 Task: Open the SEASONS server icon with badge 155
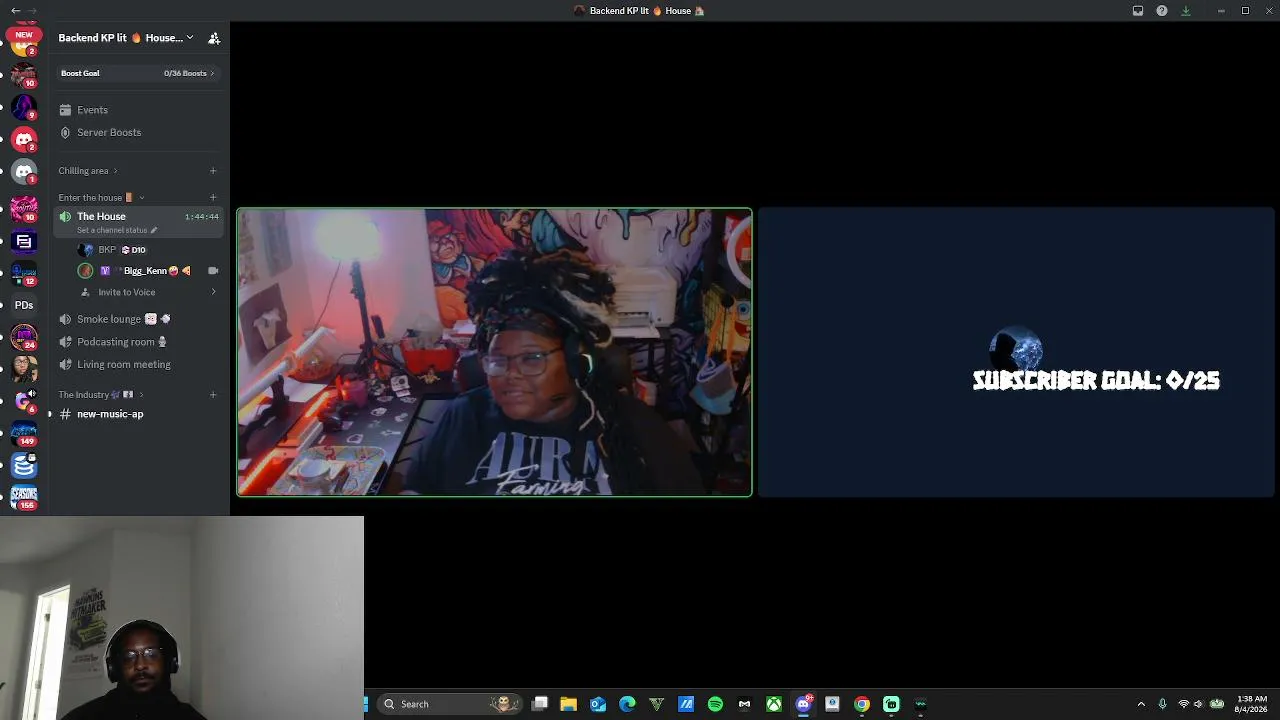tap(24, 497)
